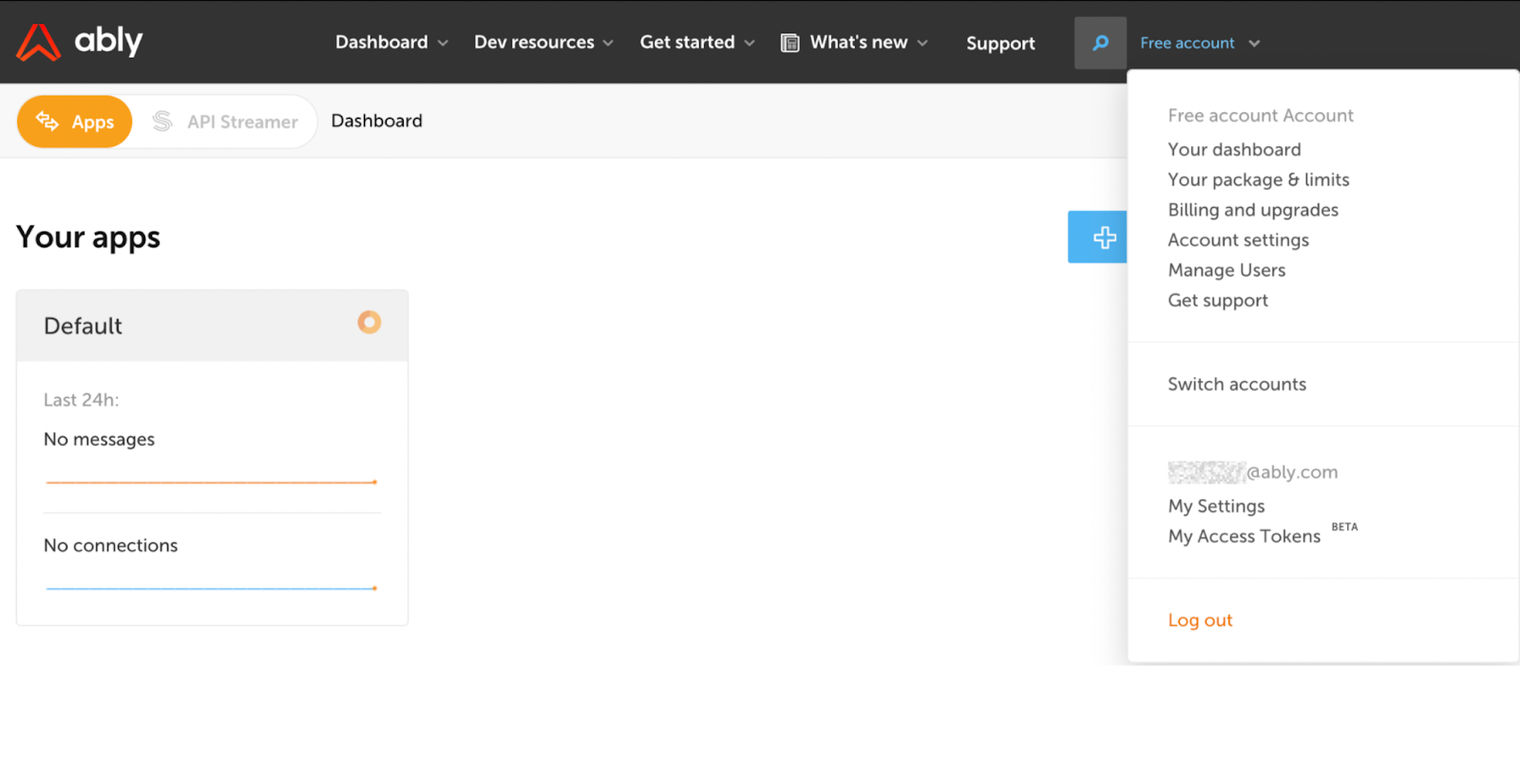Open the Support page from the top bar
Screen dimensions: 1520x758
click(x=1000, y=43)
